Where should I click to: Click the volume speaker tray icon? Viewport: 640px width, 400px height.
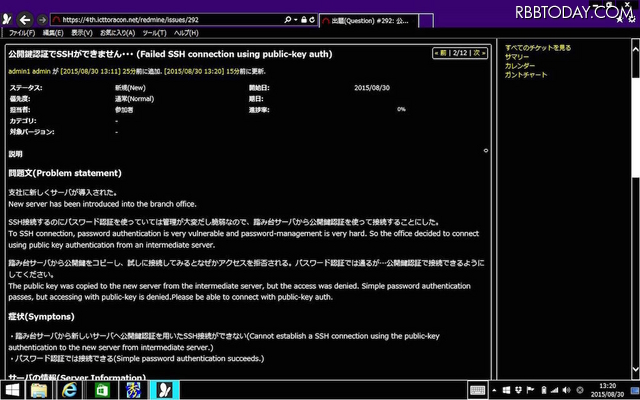point(567,391)
